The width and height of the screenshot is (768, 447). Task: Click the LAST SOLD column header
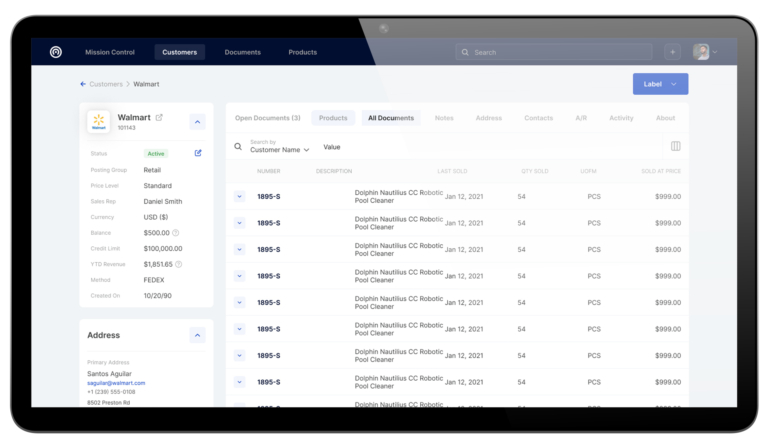pos(452,171)
